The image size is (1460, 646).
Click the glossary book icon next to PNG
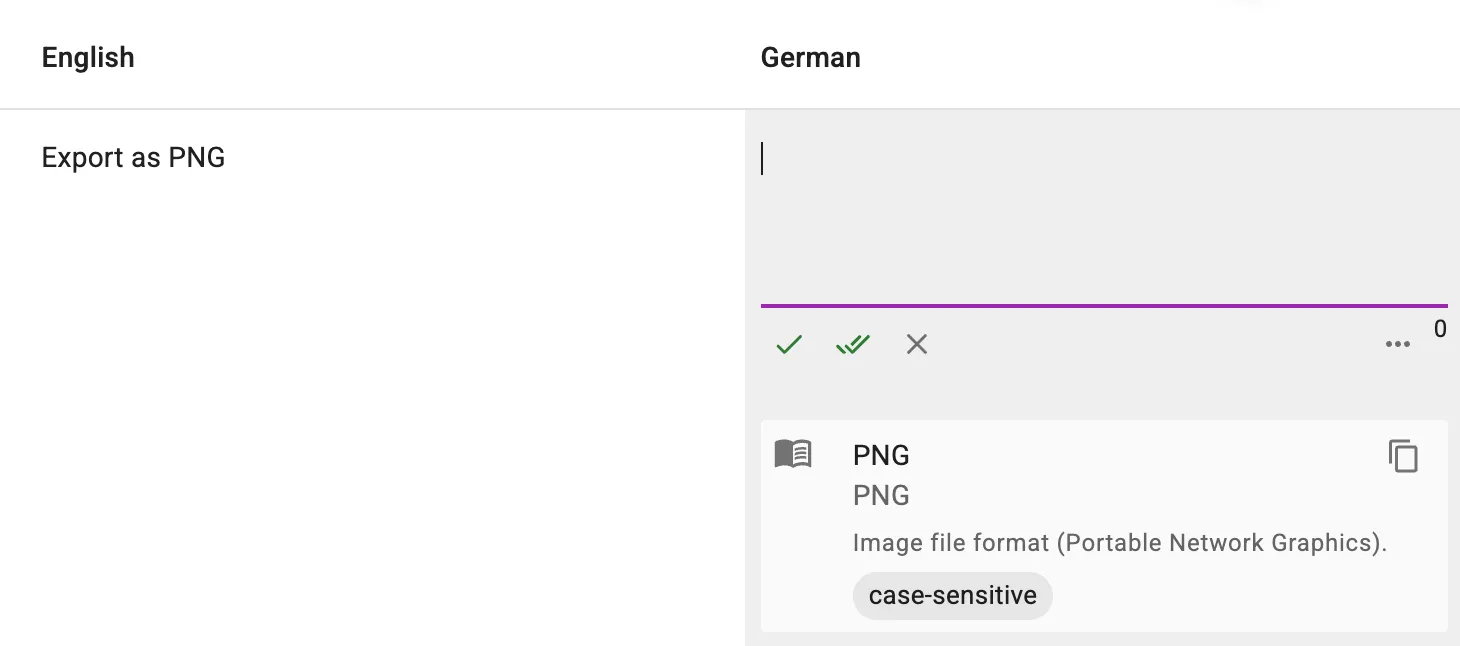[x=793, y=453]
